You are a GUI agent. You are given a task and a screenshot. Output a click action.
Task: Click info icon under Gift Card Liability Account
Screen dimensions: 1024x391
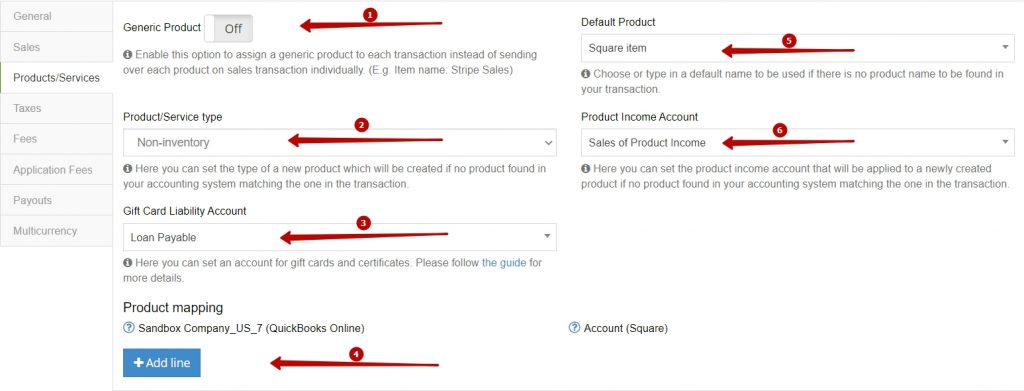tap(128, 263)
